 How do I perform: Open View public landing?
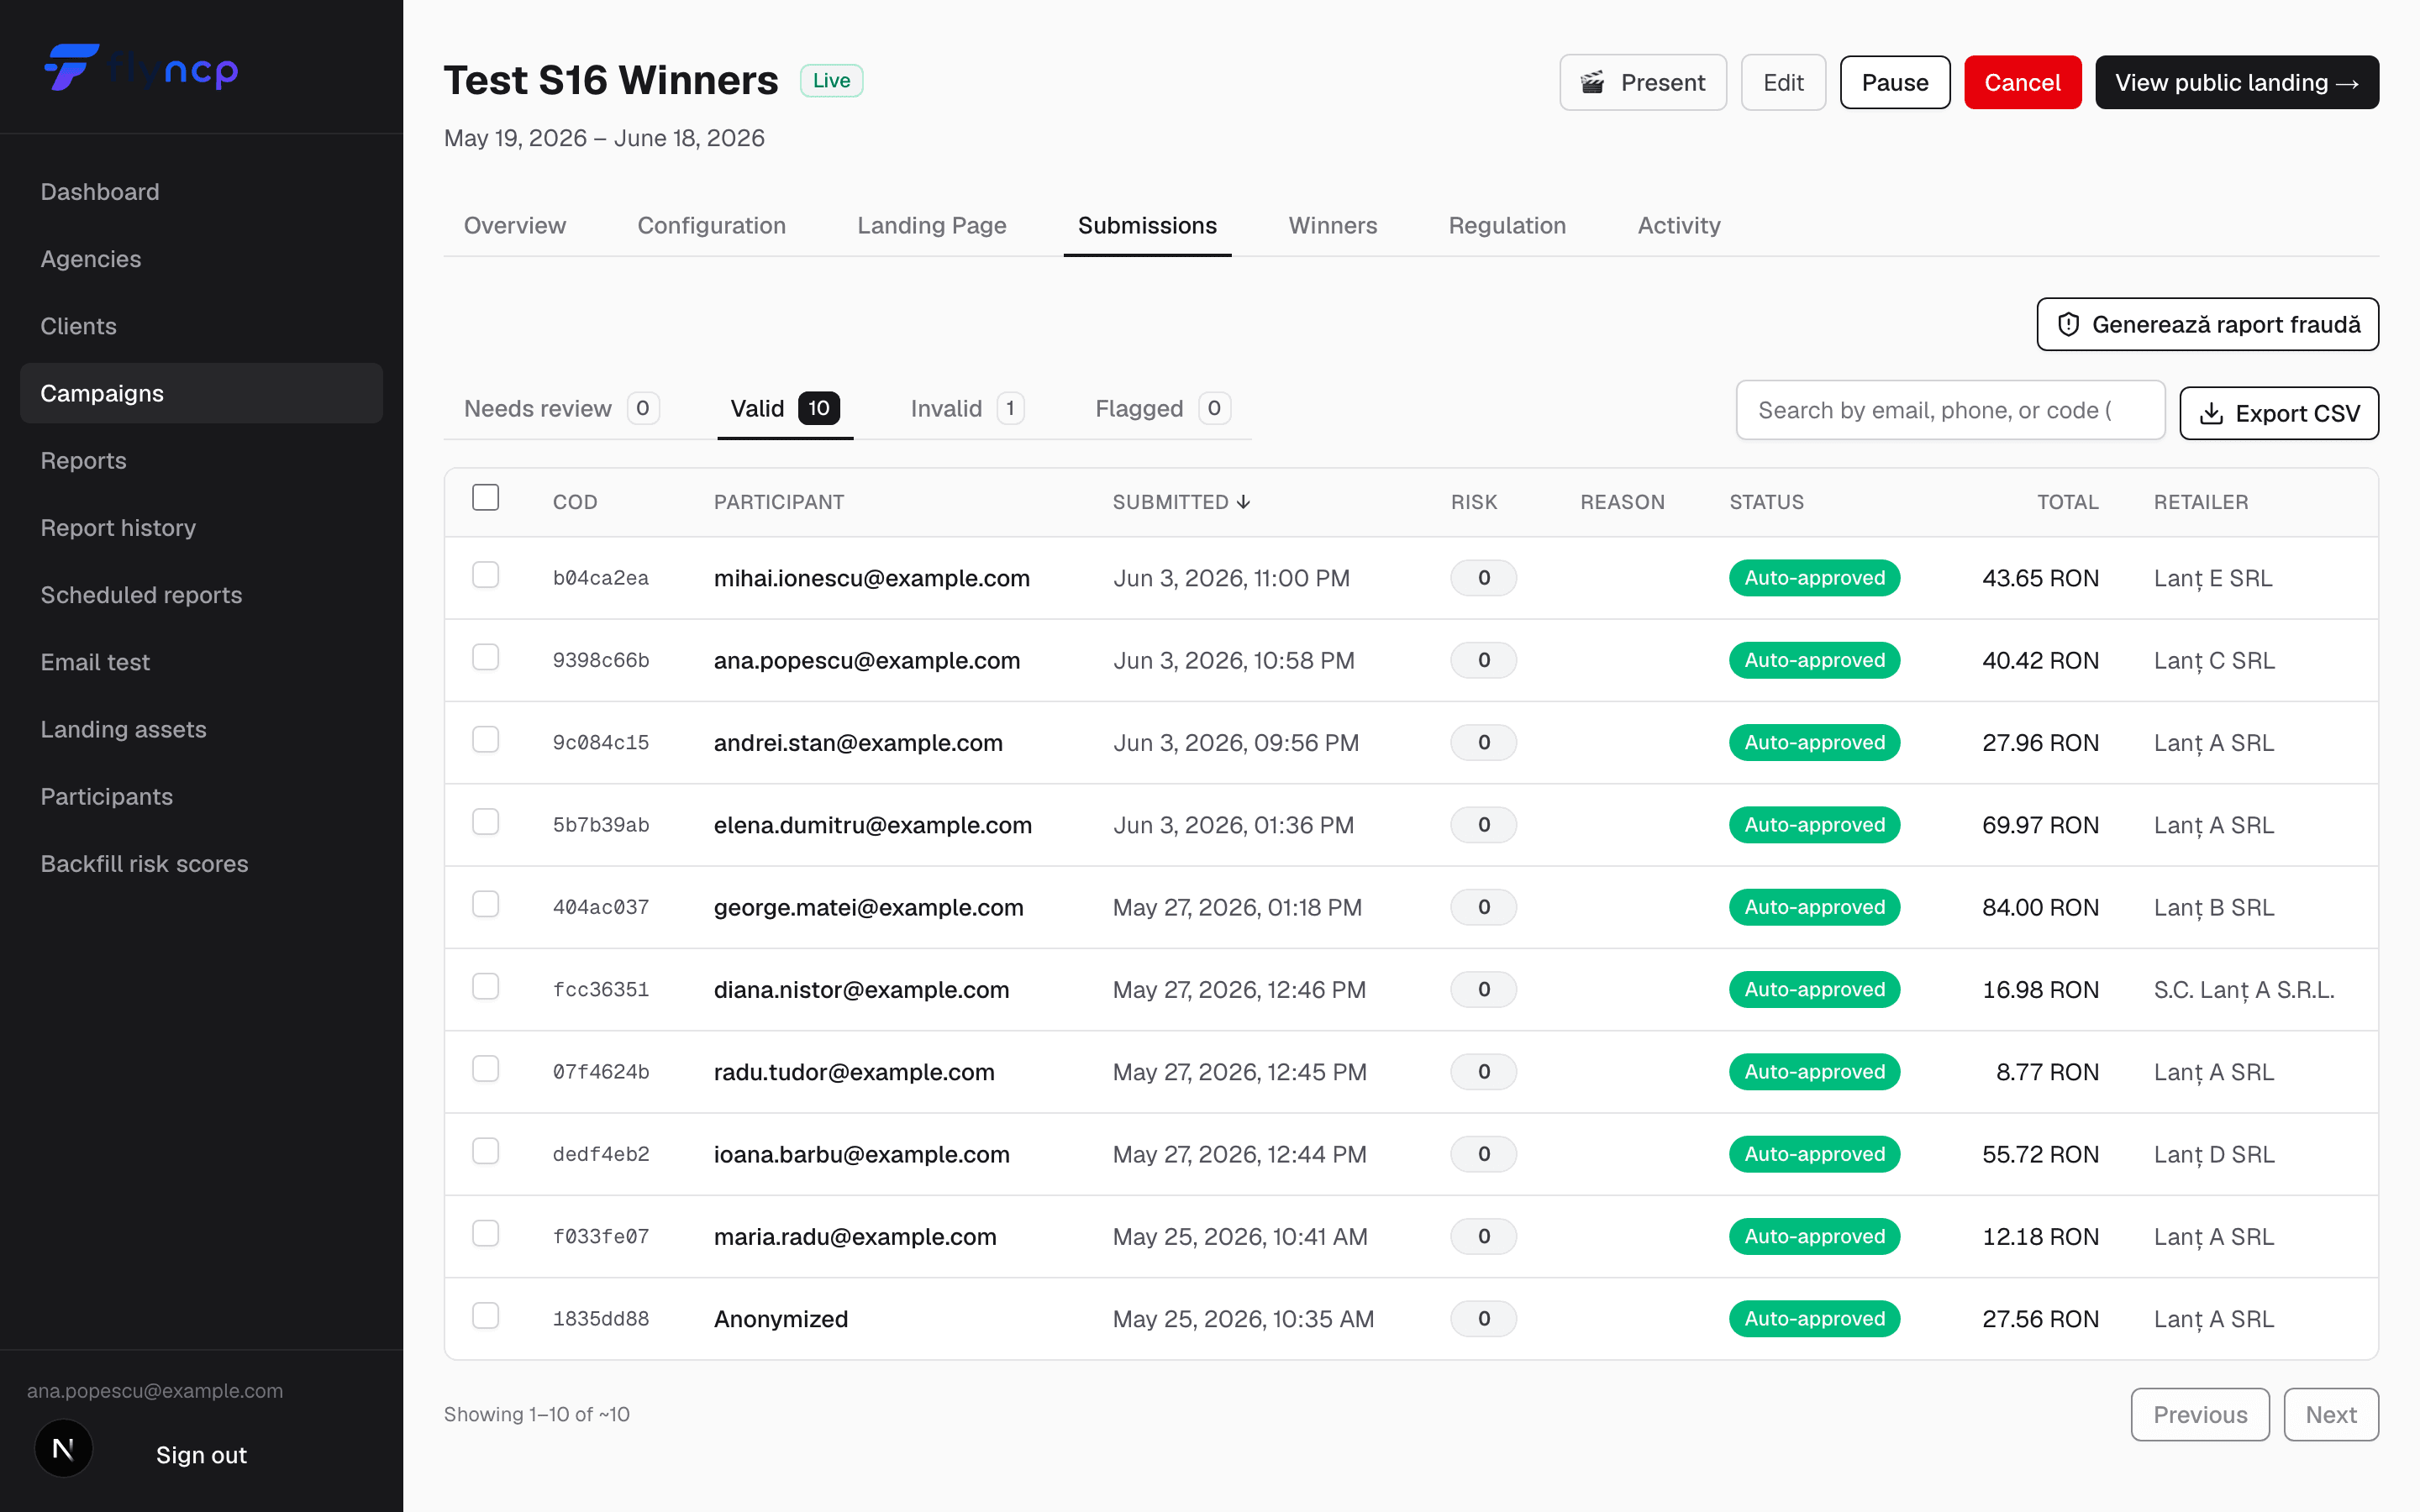2237,82
